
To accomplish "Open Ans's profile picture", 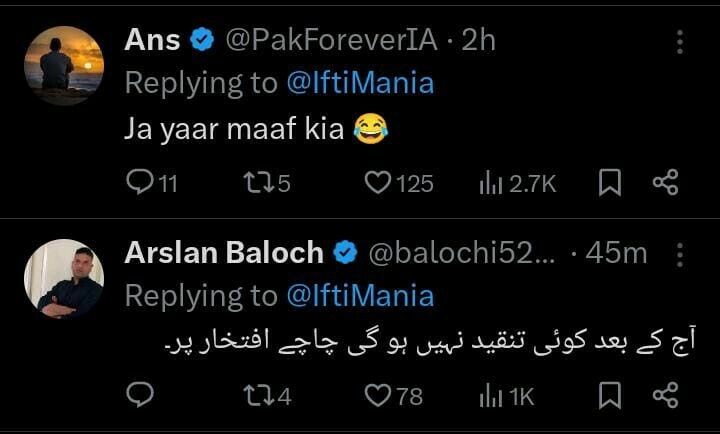I will click(63, 65).
